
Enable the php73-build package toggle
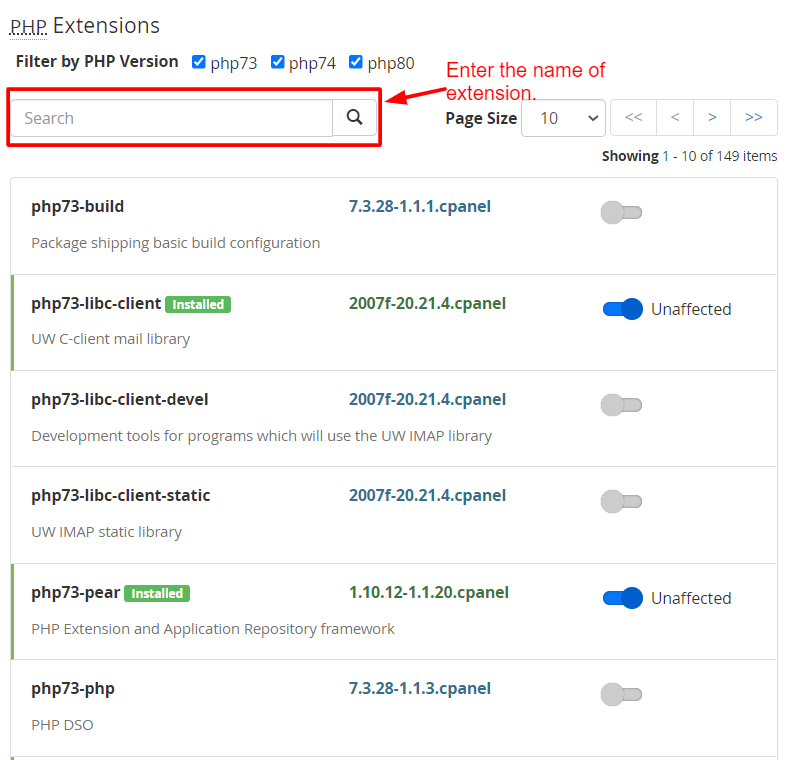coord(621,213)
